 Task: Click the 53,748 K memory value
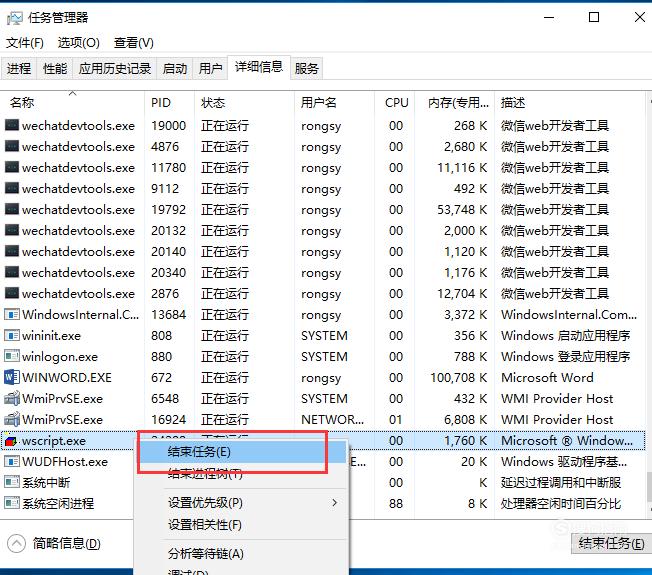[x=462, y=210]
